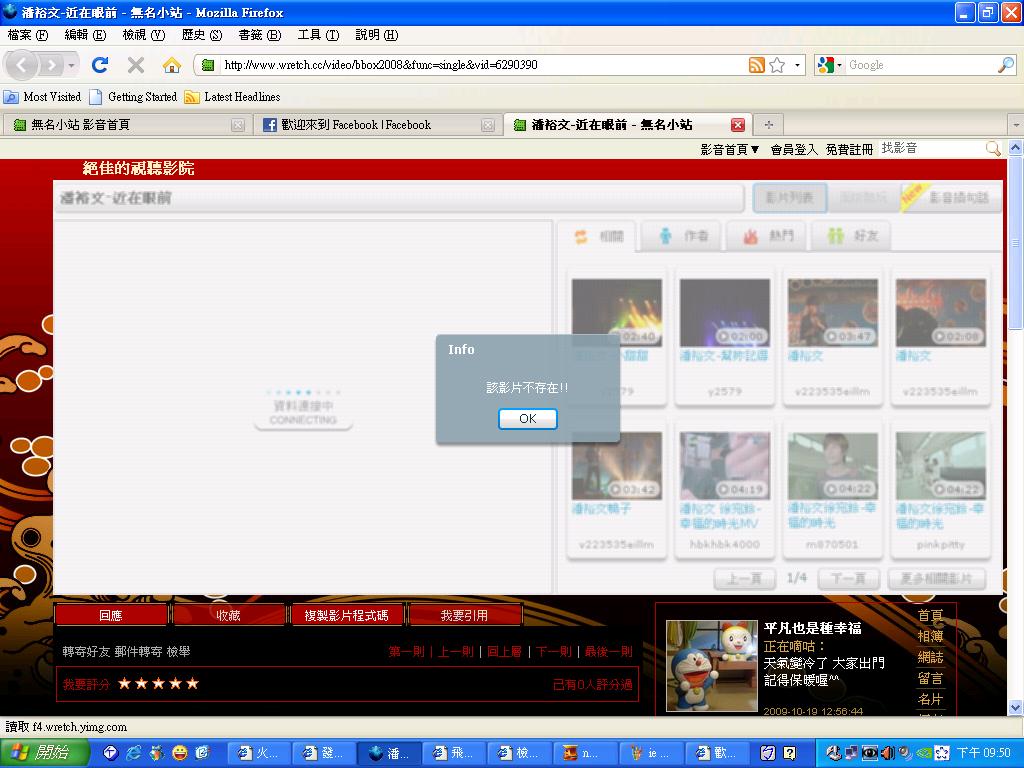
Task: Click the 複製影片程式碼 button
Action: [346, 615]
